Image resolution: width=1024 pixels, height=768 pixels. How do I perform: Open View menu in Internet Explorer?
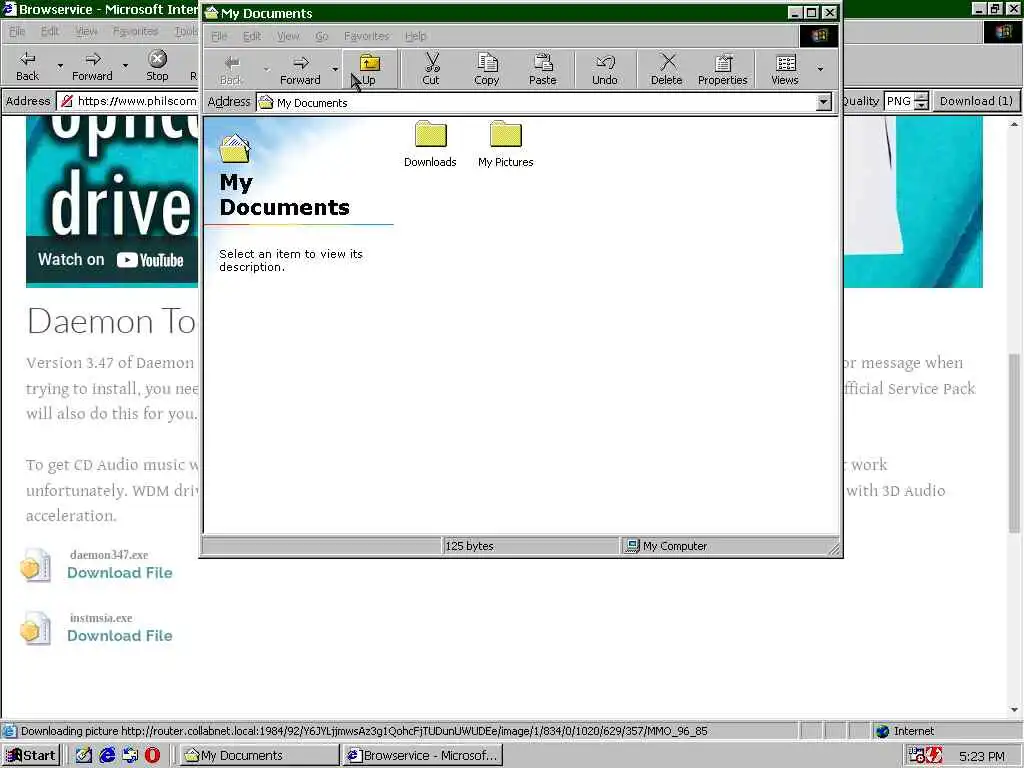coord(86,31)
